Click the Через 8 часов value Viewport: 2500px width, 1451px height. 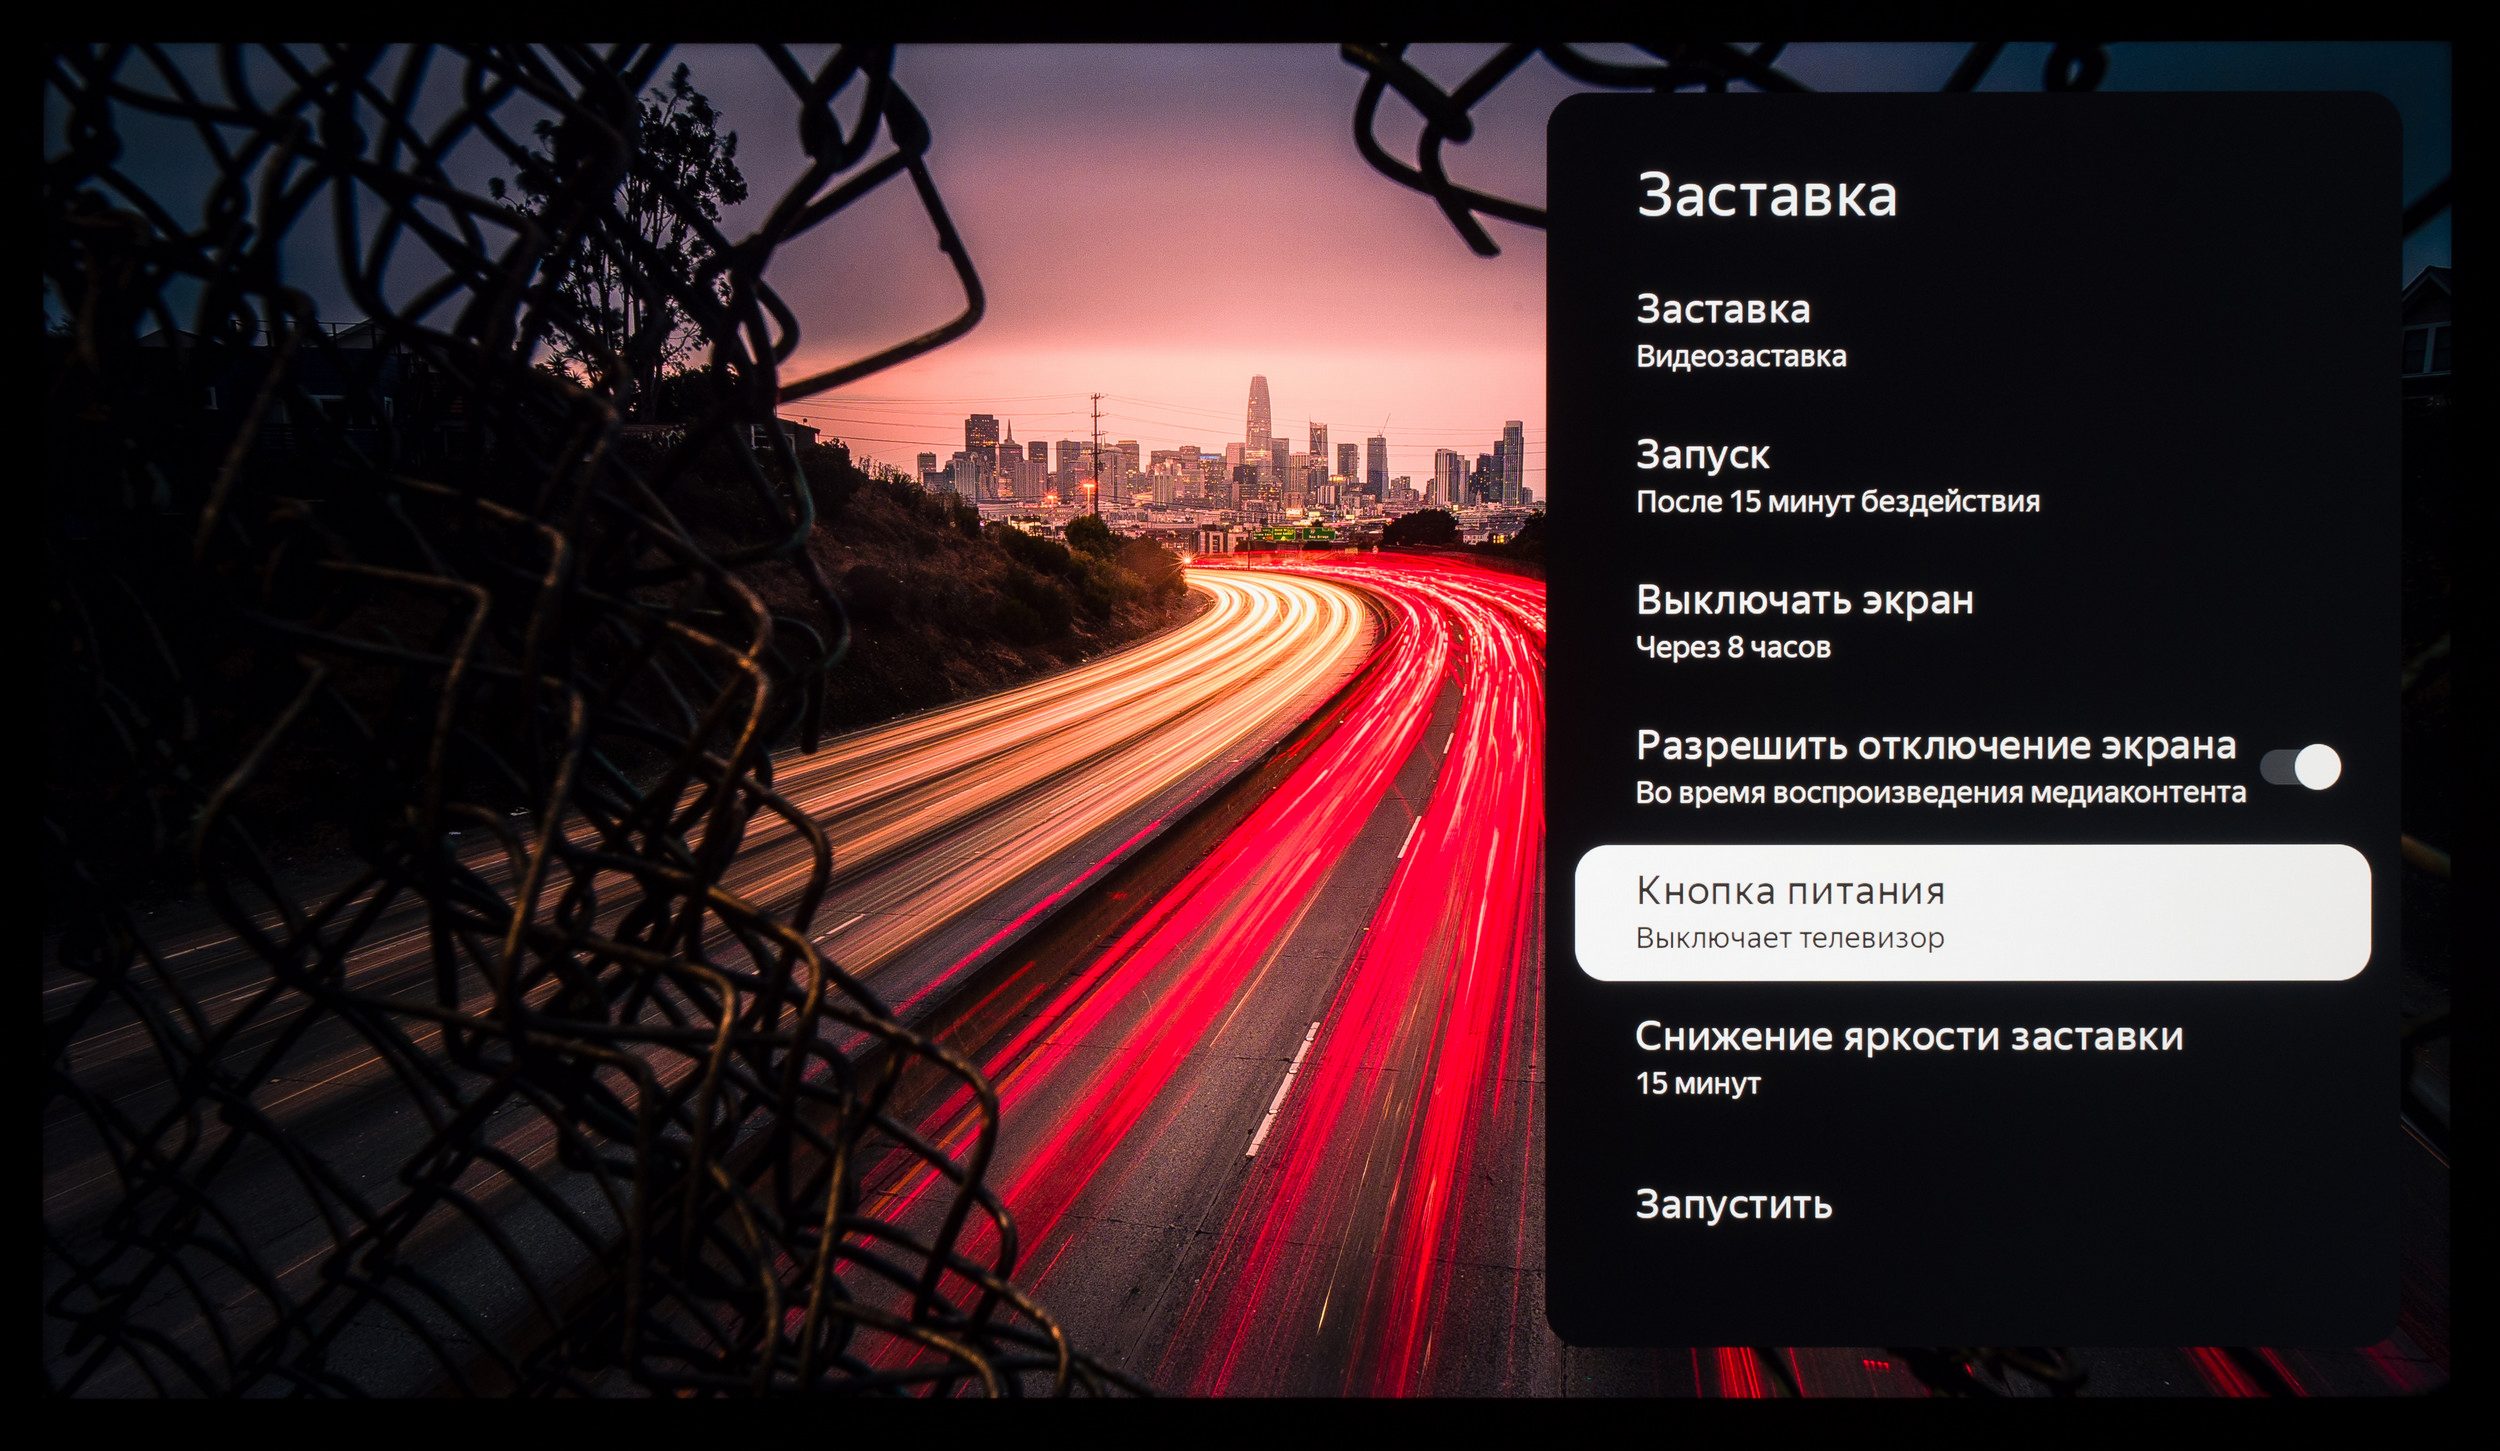tap(1732, 648)
